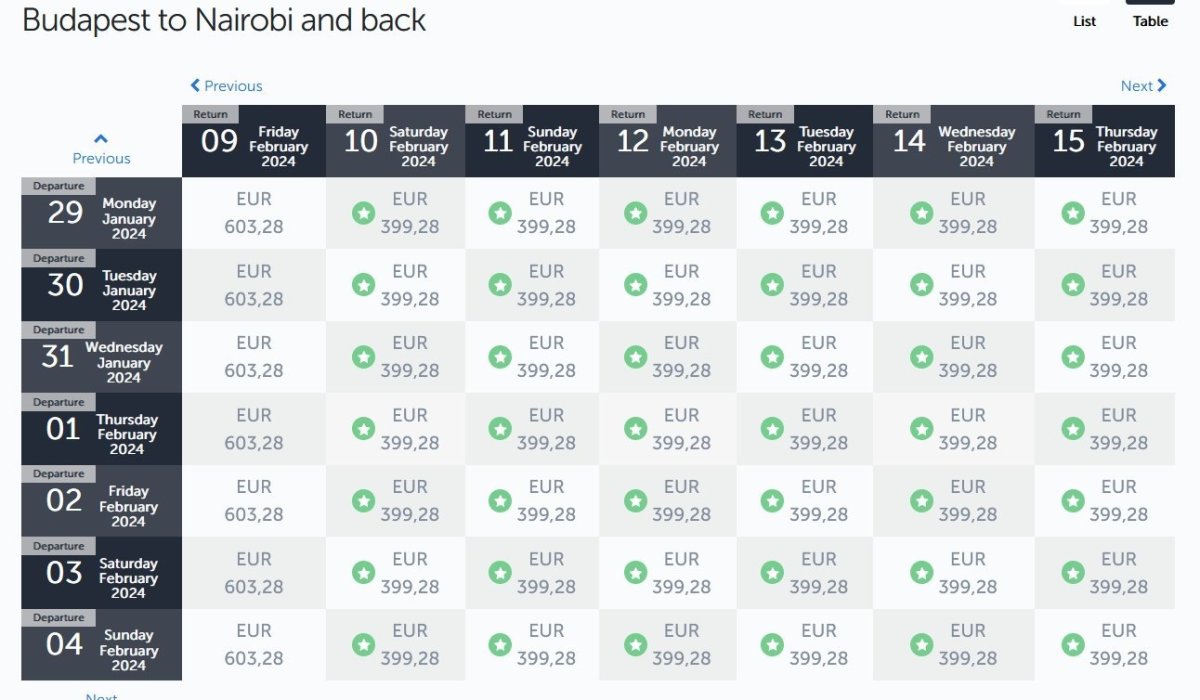Choose EUR 399,28 fare Feb 02 to Feb 11
The image size is (1200, 700).
546,501
